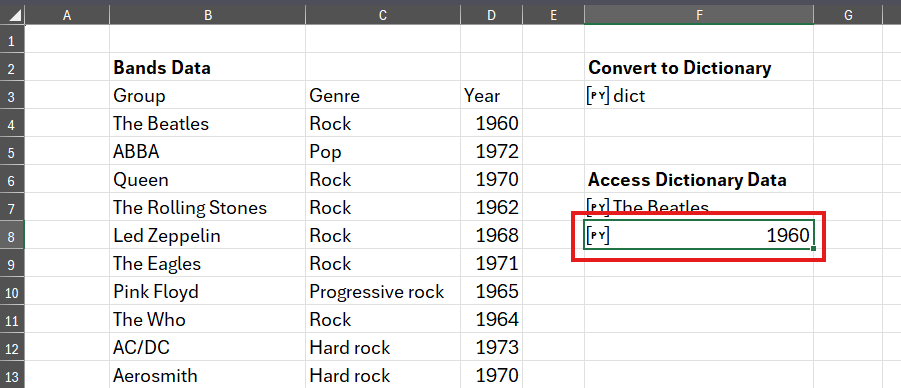Click the 'Genre' header cell
The image size is (901, 388).
383,95
